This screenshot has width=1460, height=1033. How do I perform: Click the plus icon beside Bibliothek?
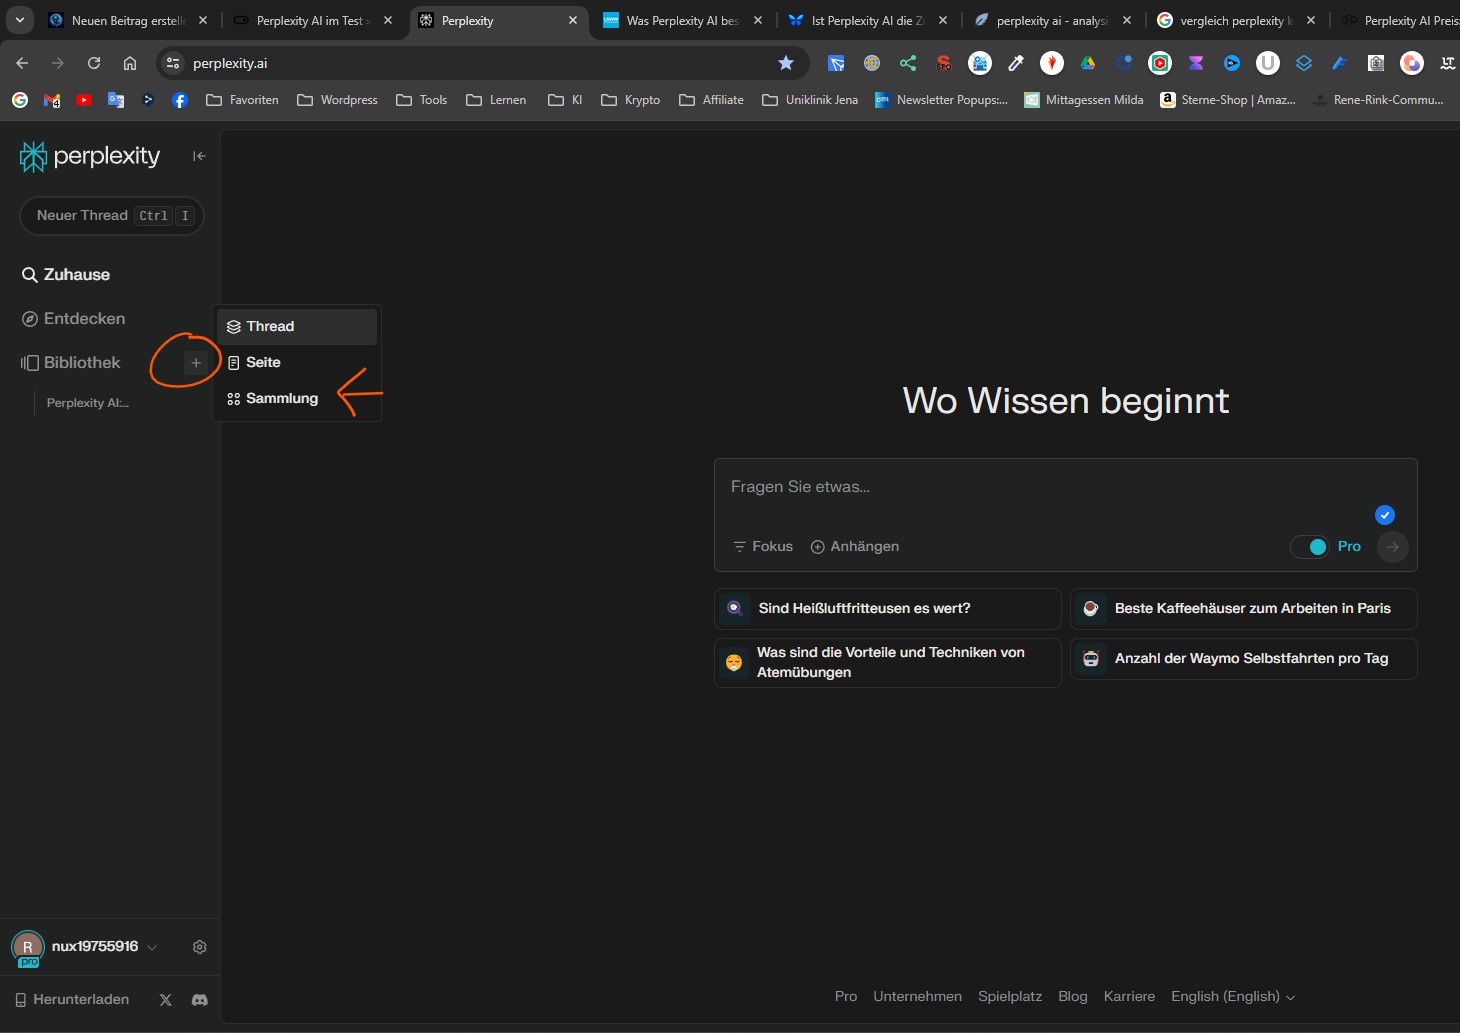(x=196, y=363)
